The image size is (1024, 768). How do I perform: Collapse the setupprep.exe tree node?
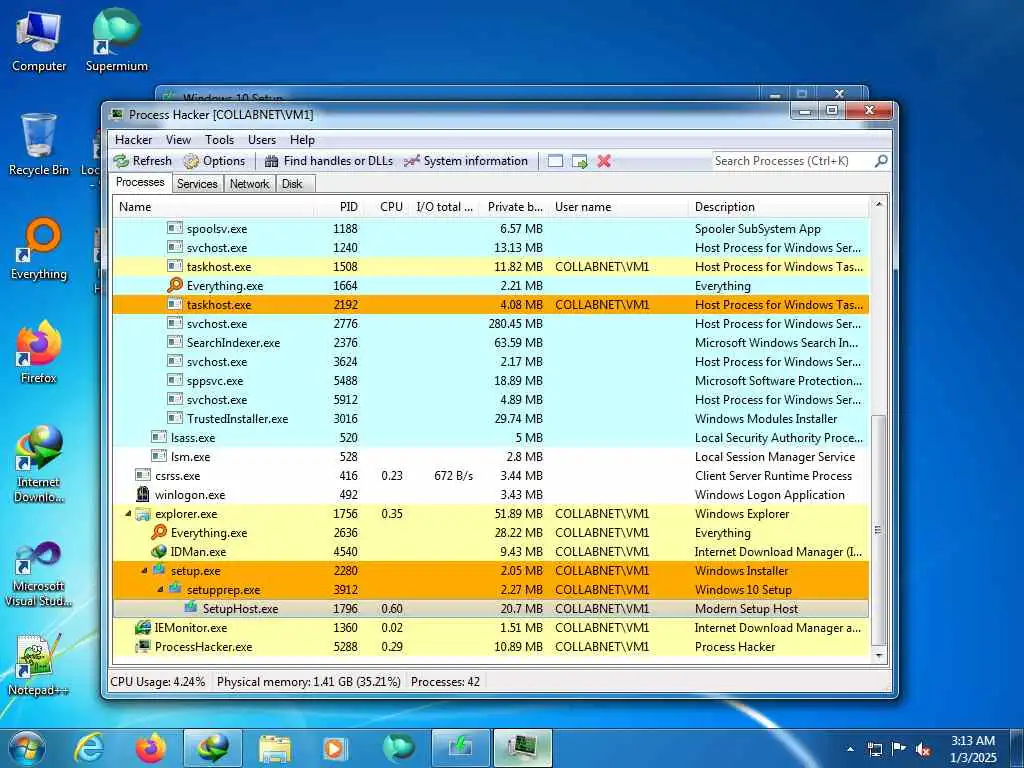(160, 590)
